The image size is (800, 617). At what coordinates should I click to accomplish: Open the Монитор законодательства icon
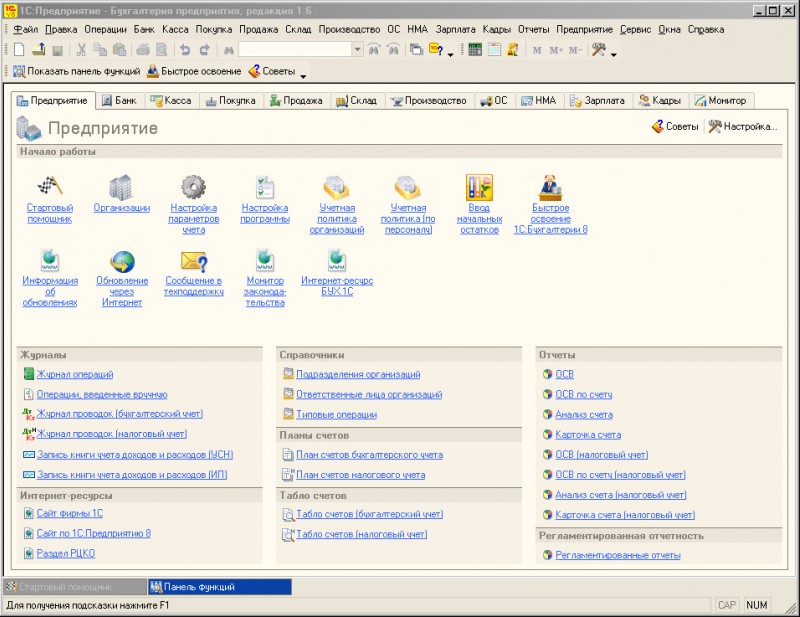pyautogui.click(x=265, y=261)
